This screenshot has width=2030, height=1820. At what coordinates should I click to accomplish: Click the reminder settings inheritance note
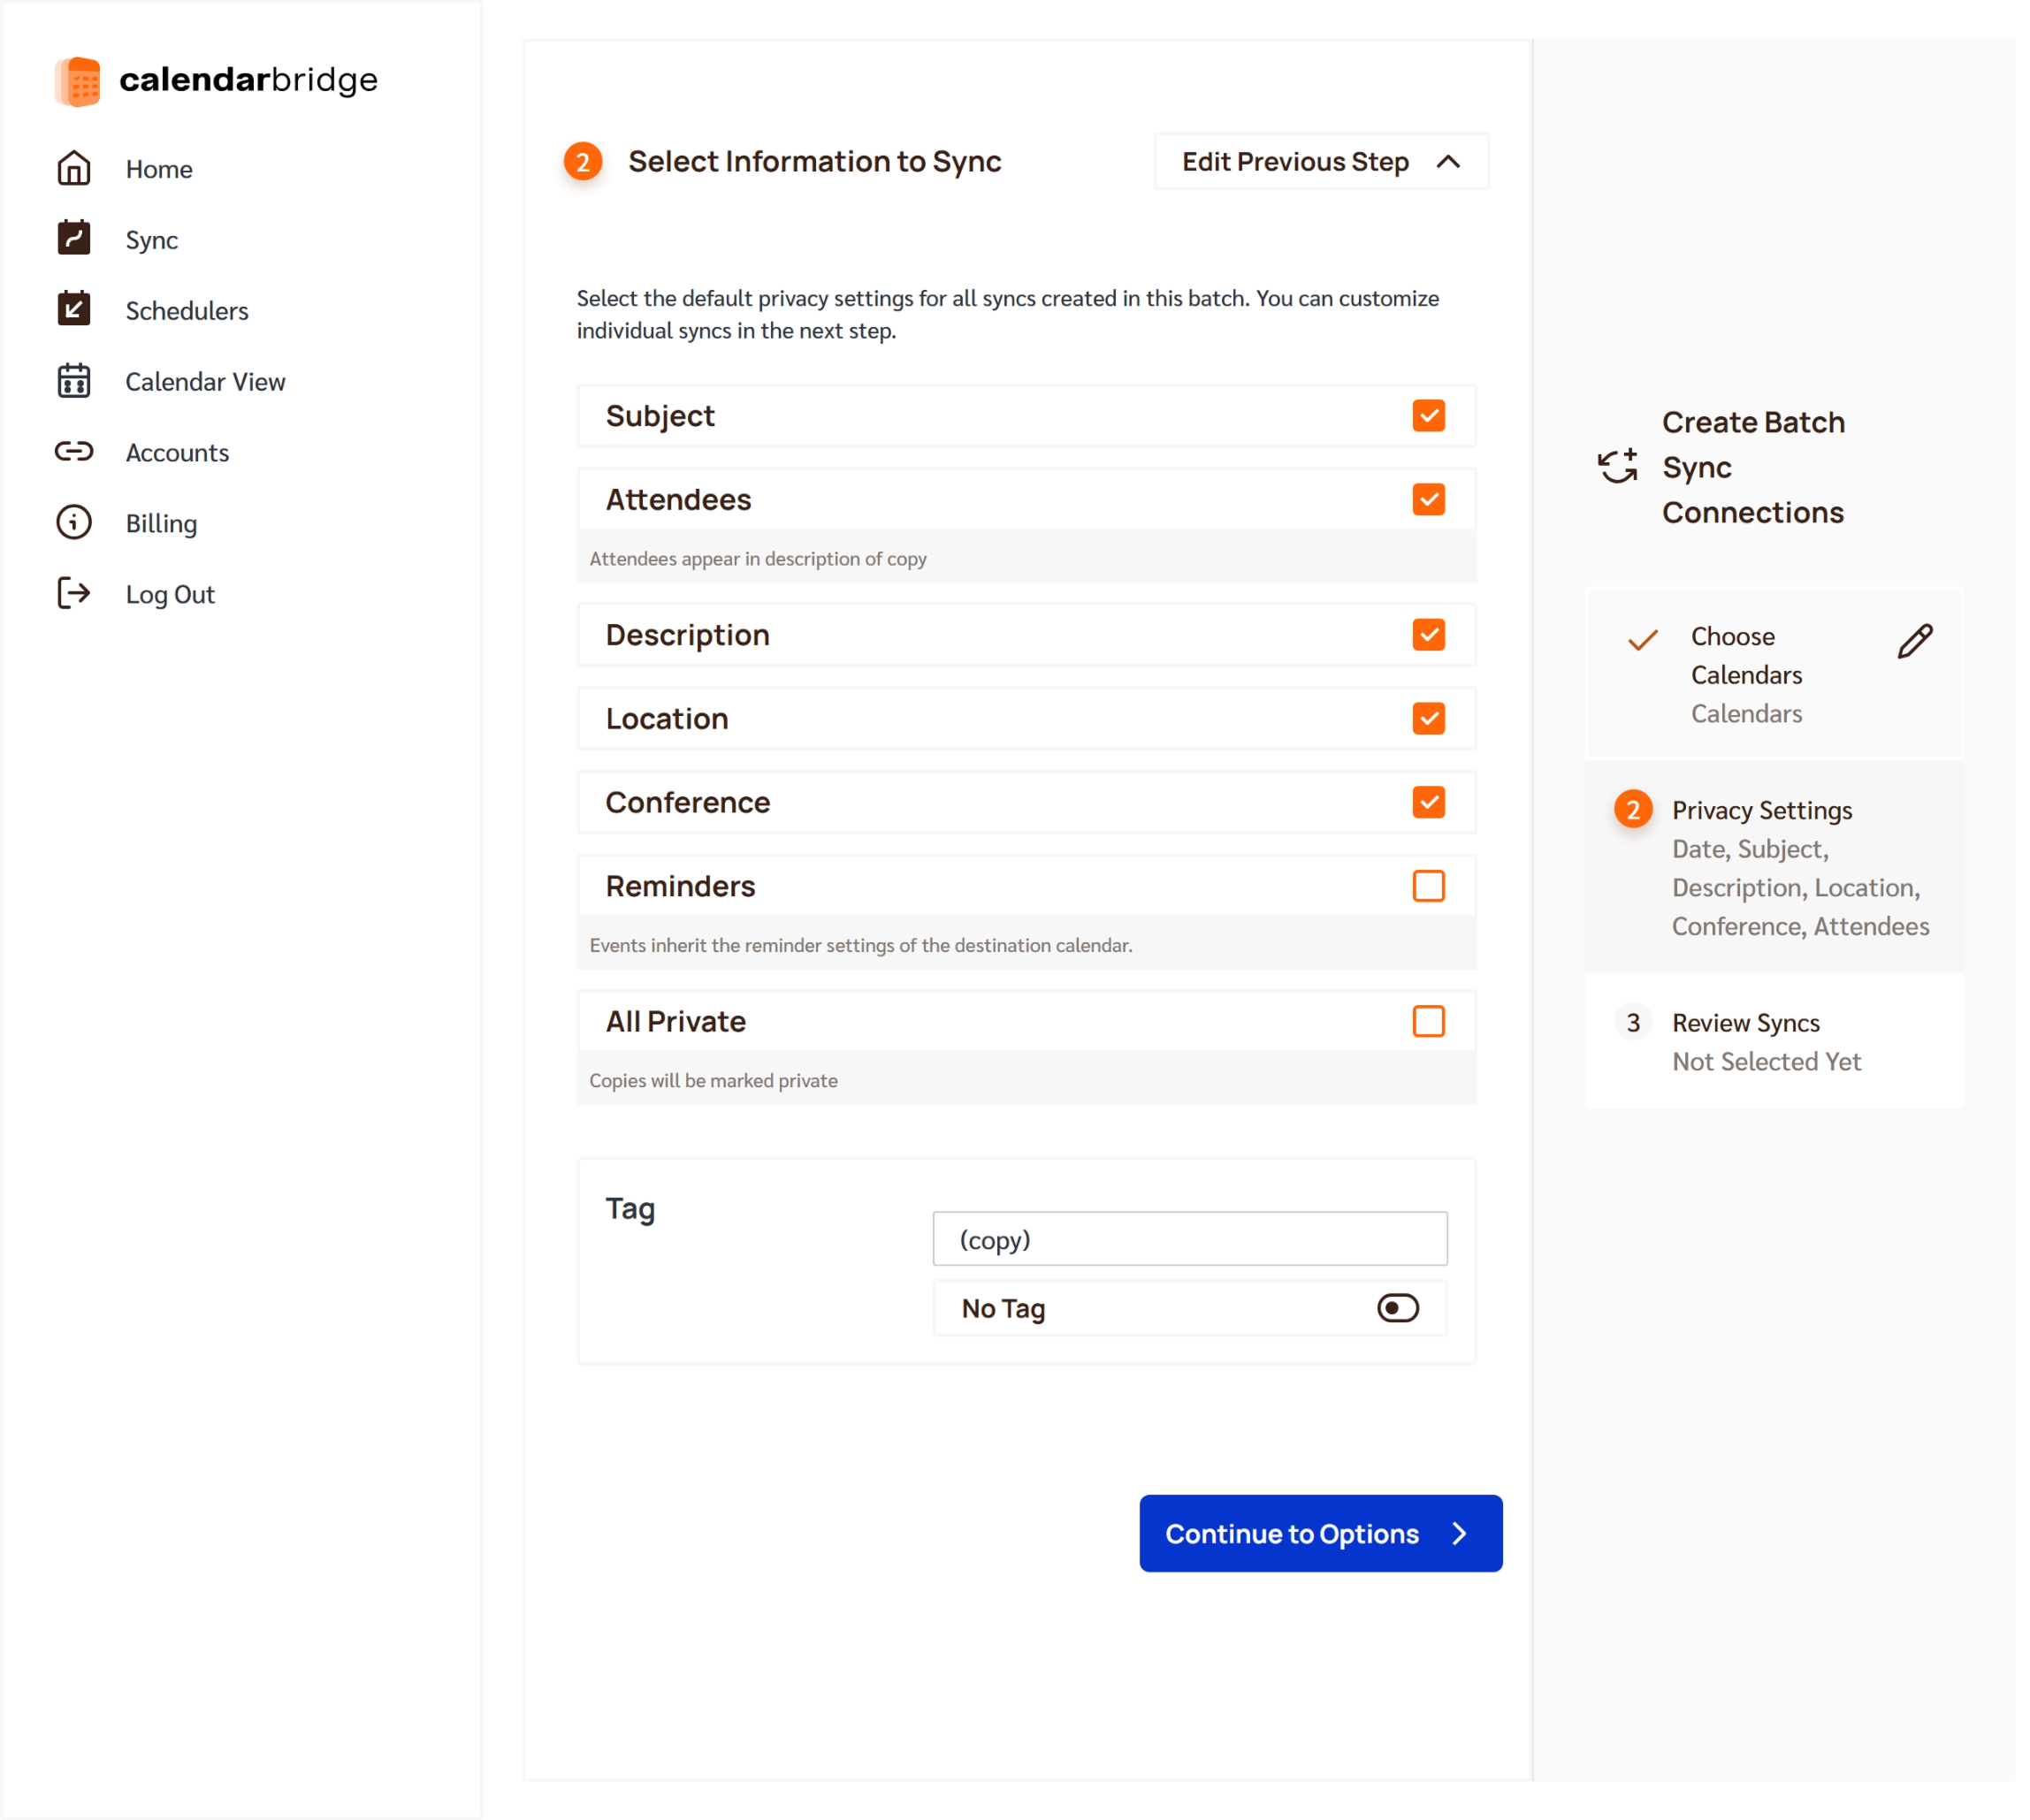click(x=861, y=946)
